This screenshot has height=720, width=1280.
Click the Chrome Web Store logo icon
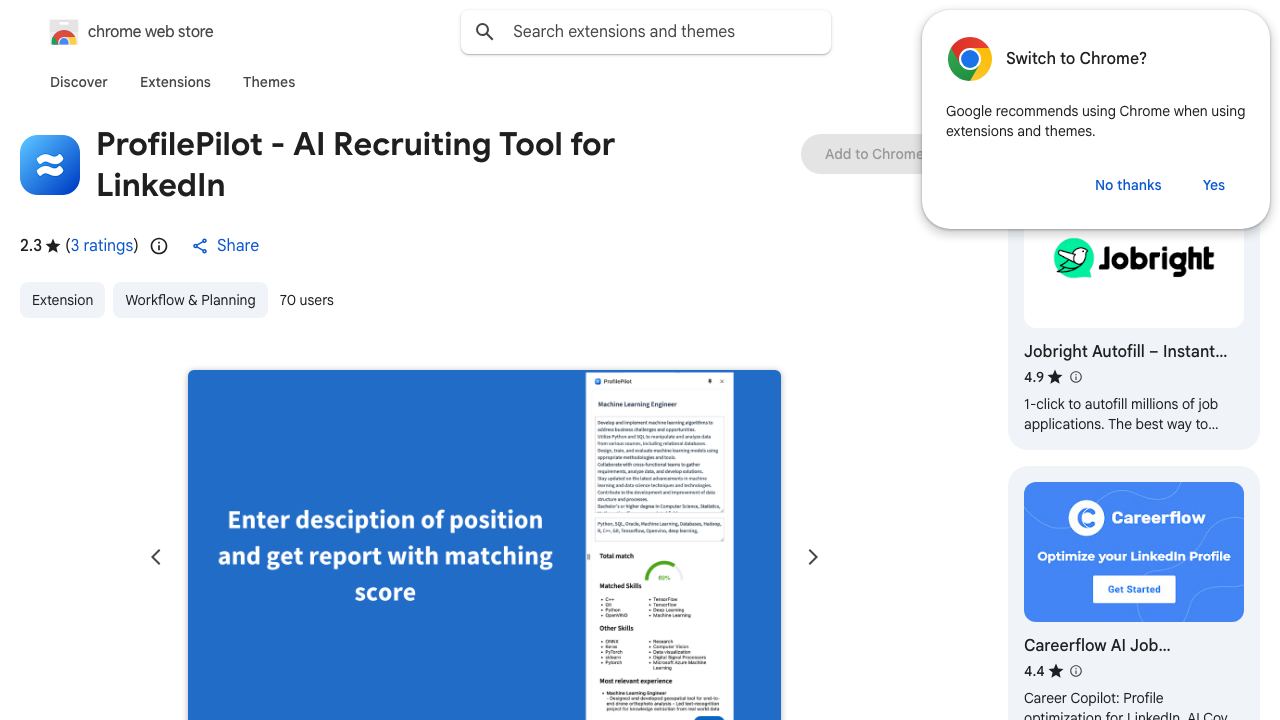[64, 33]
